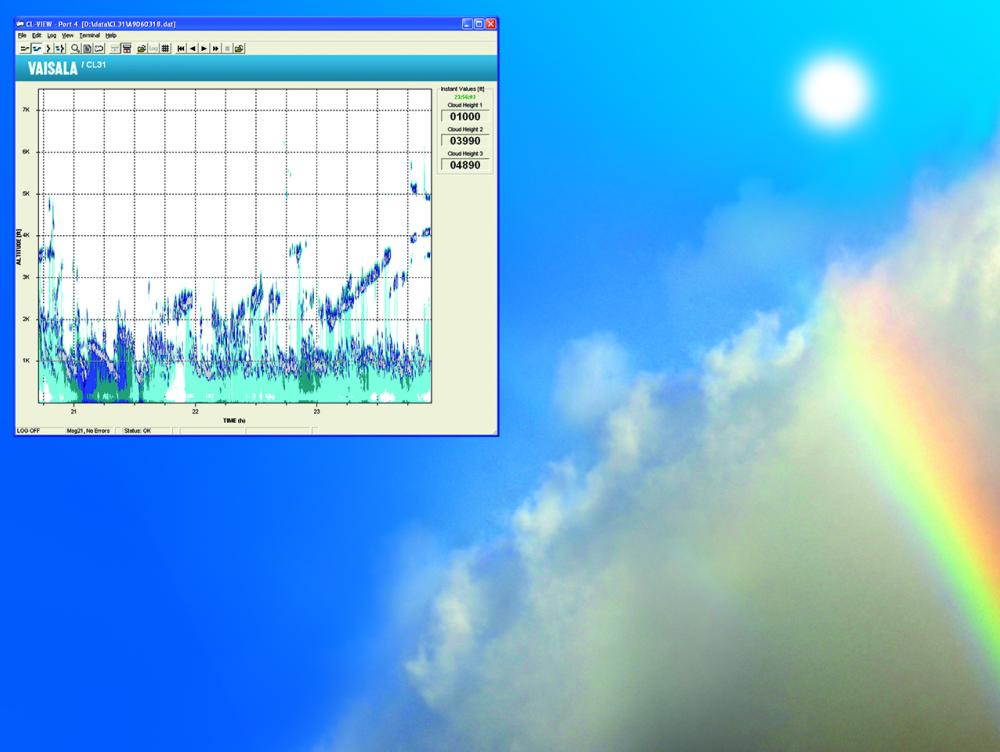Click the red-and-white printer-like toolbar icon

(127, 48)
